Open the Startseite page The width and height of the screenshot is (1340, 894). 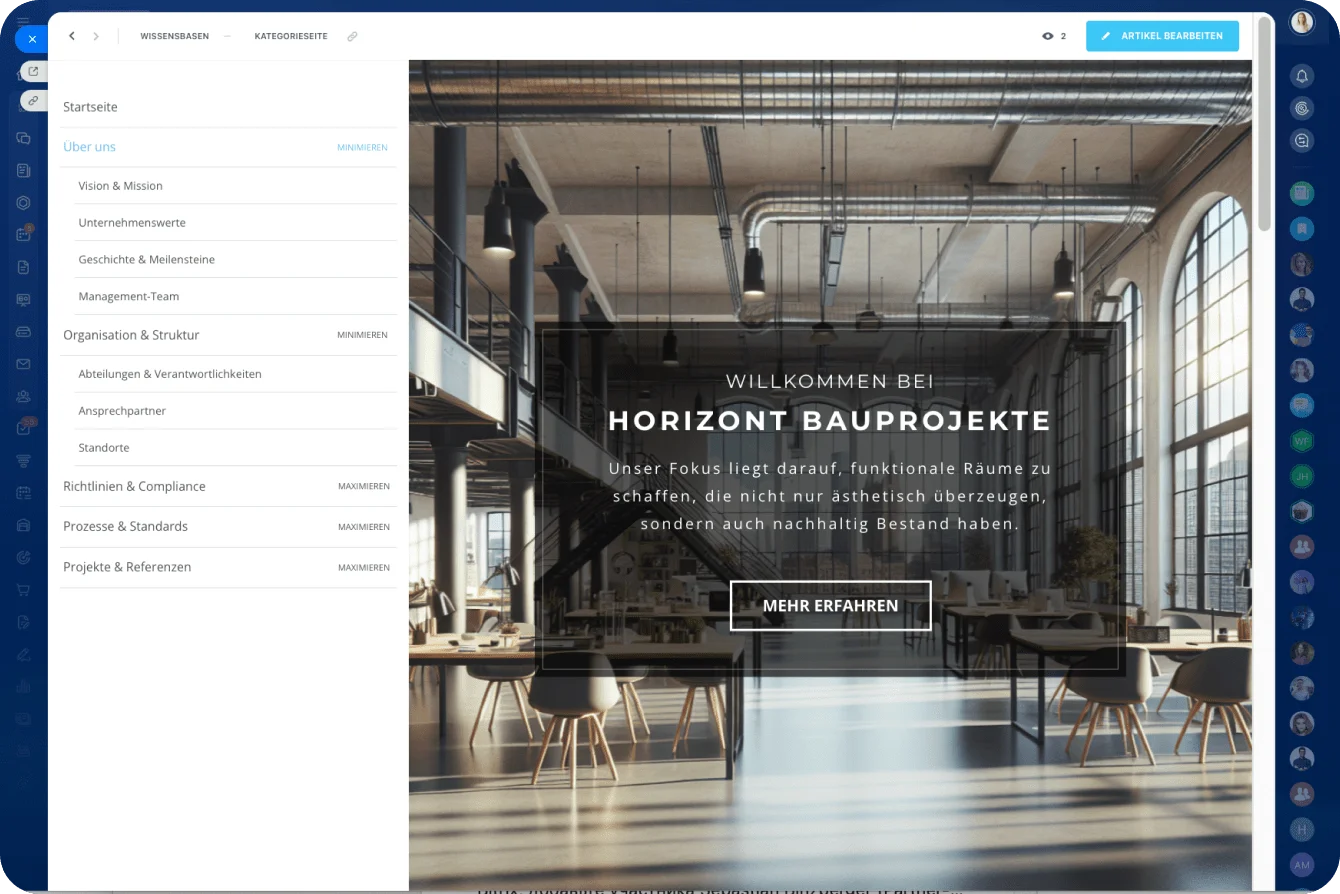click(x=90, y=107)
